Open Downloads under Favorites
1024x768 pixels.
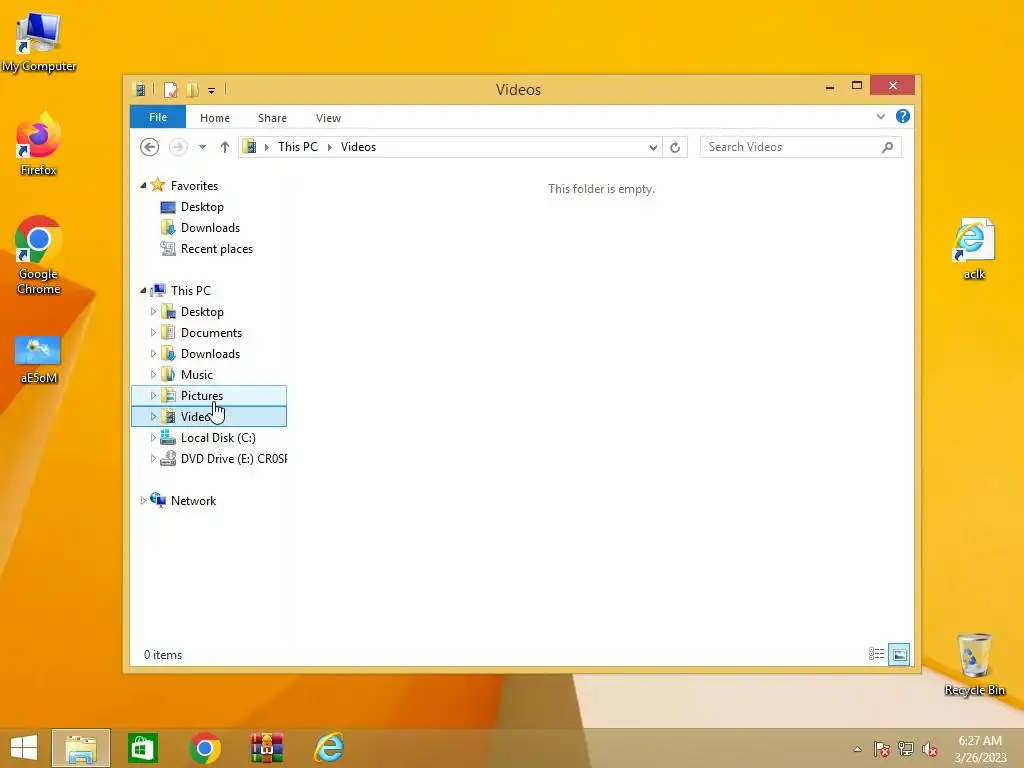pos(210,228)
